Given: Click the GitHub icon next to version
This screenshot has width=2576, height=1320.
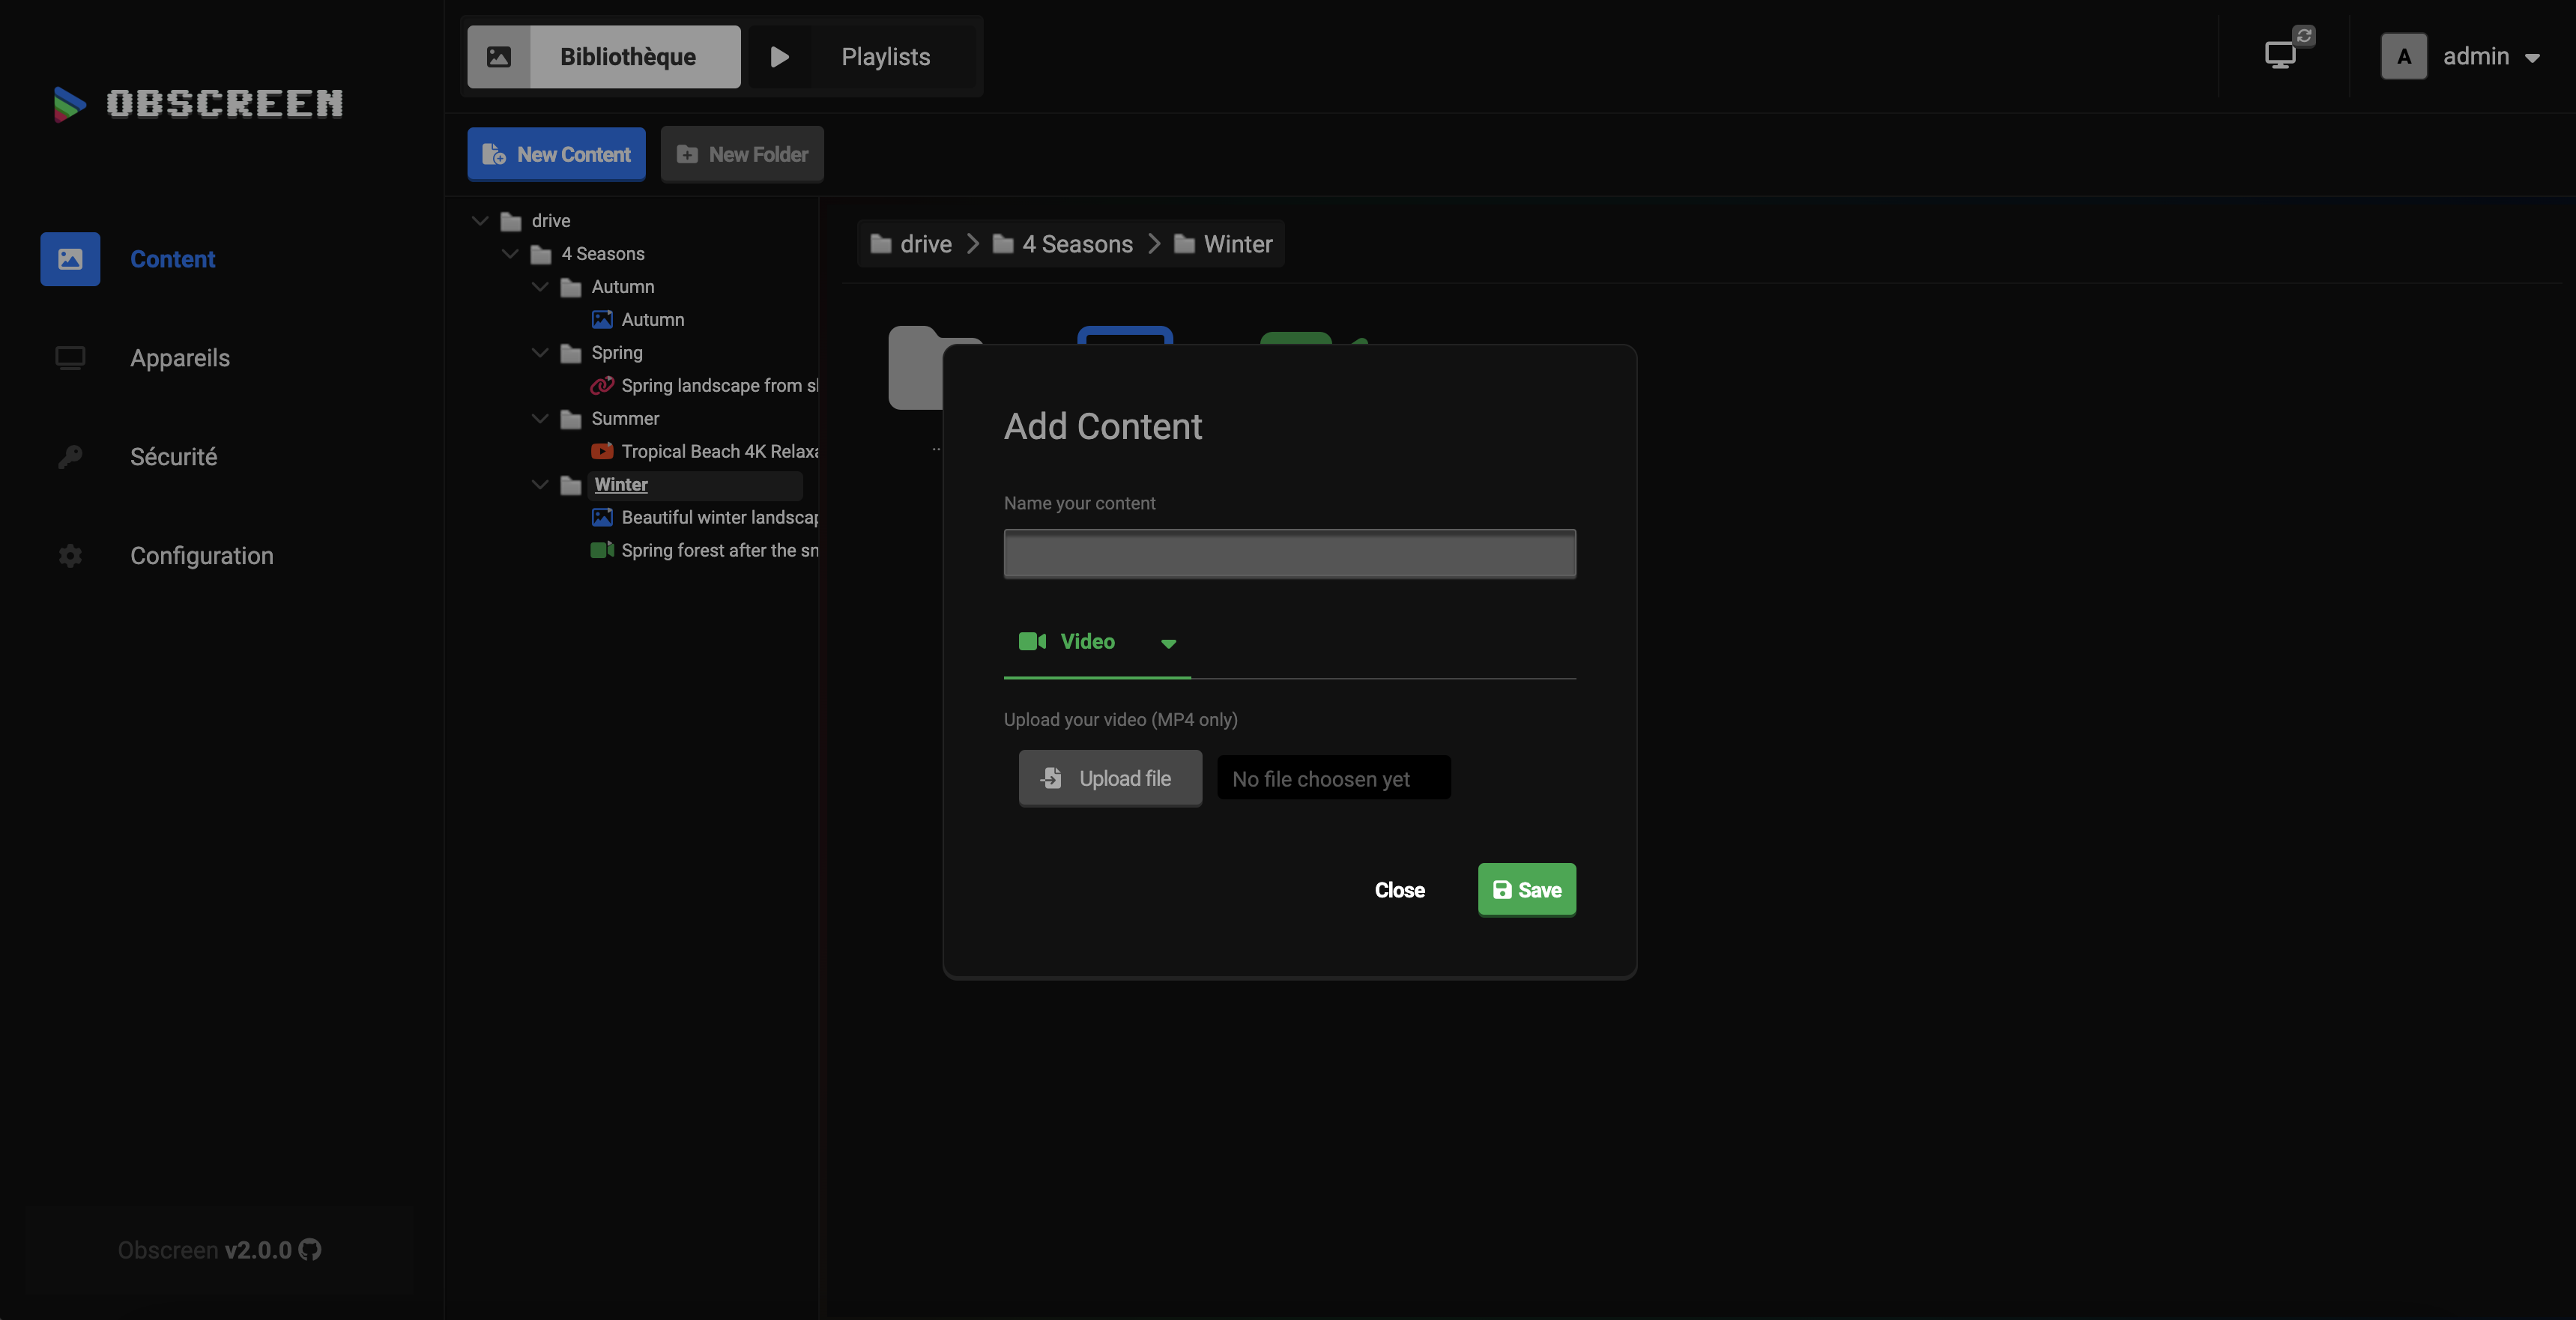Looking at the screenshot, I should coord(310,1249).
